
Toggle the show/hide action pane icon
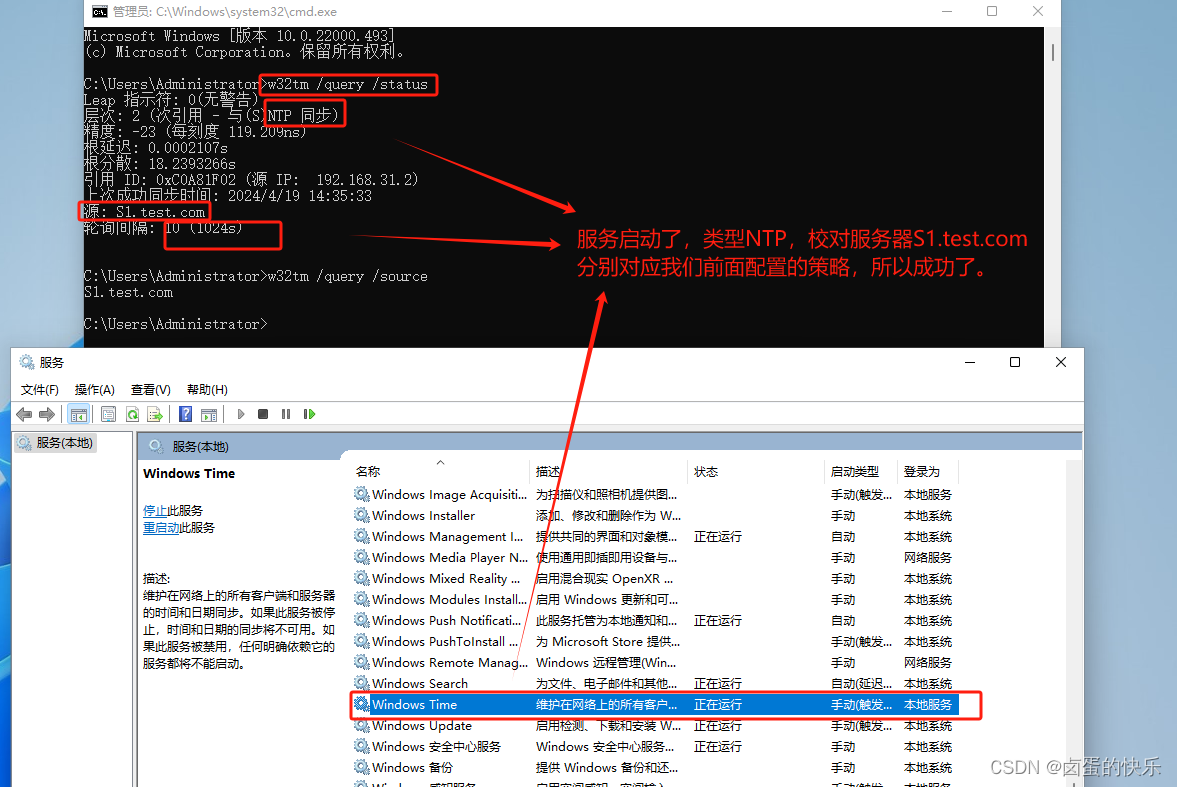[209, 414]
